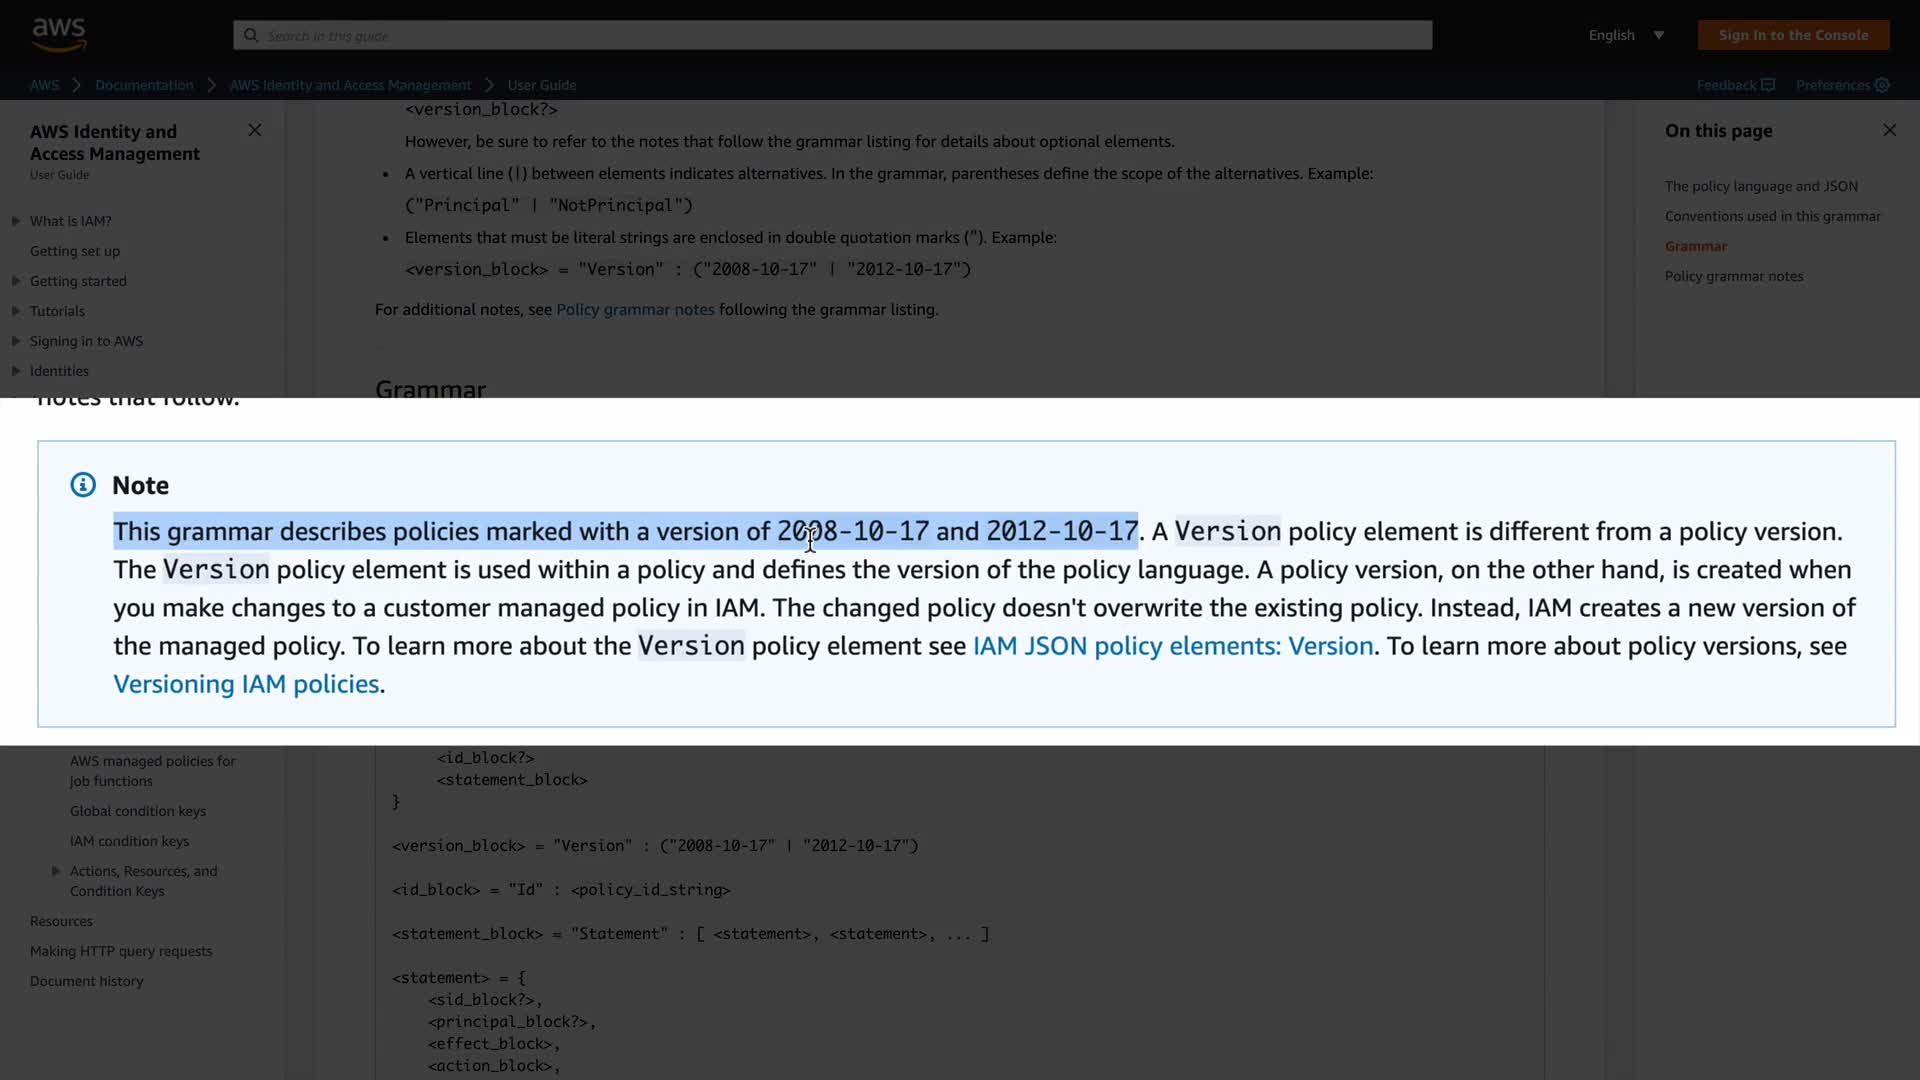Viewport: 1920px width, 1080px height.
Task: Click the AWS logo icon
Action: point(59,34)
